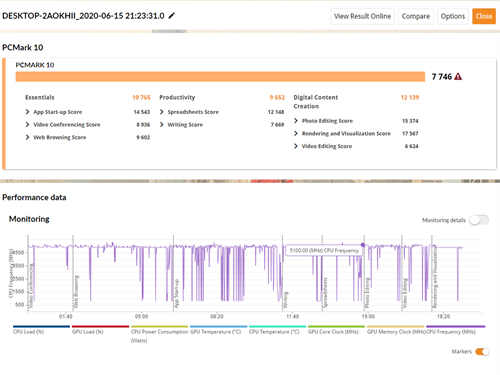
Task: Open the Options button
Action: click(453, 16)
